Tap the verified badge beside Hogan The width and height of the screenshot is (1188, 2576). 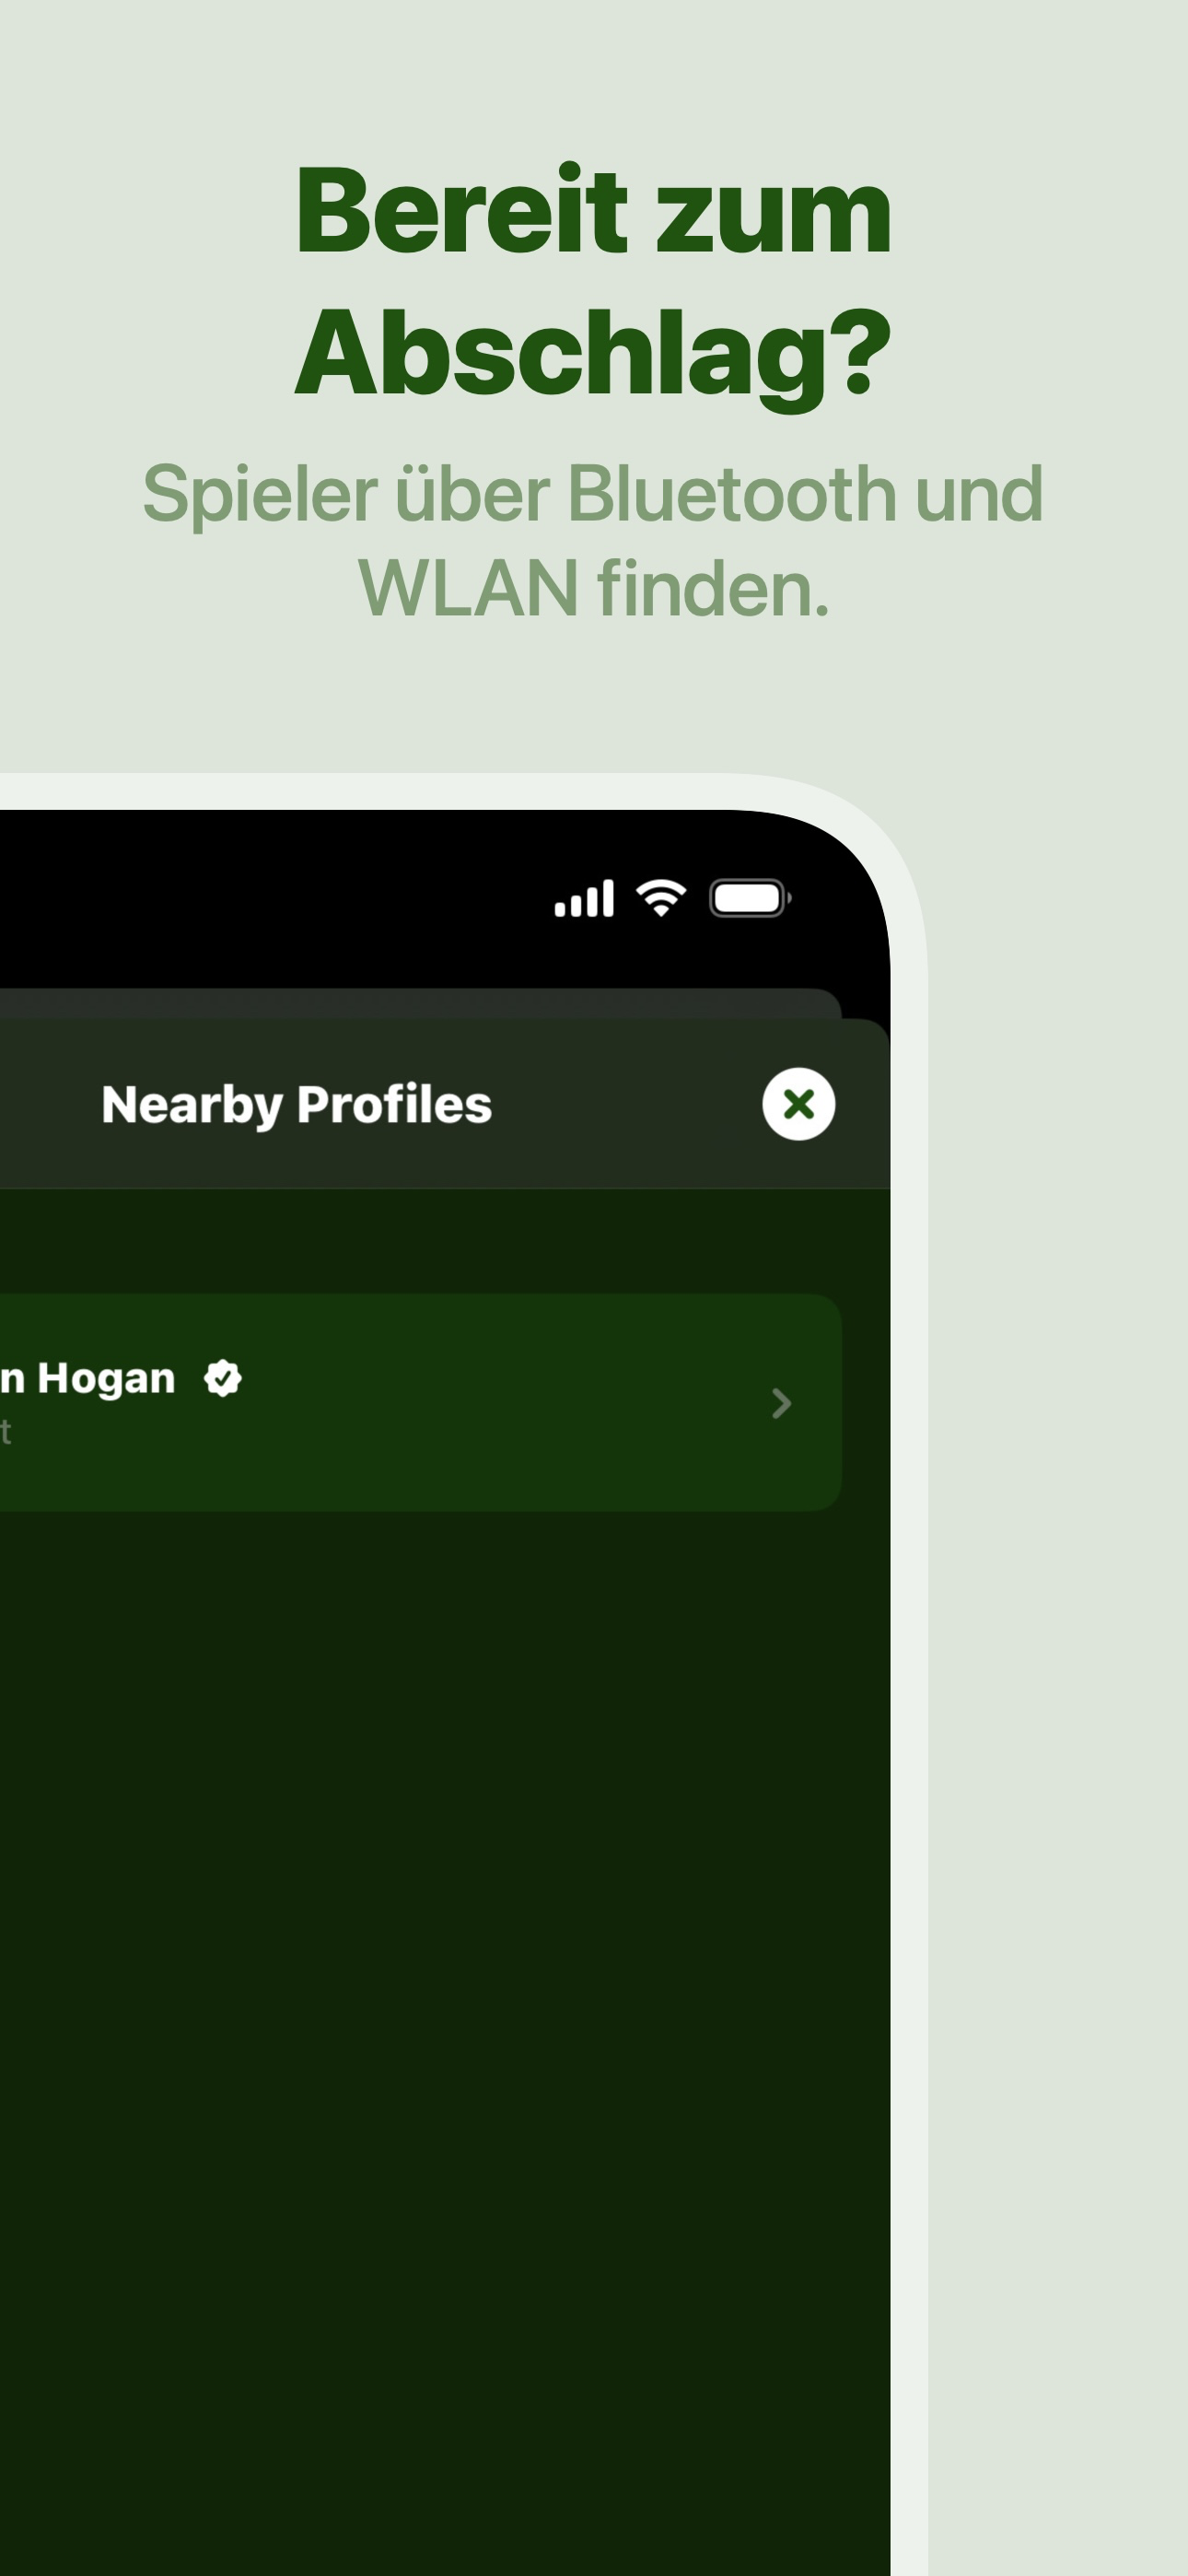click(222, 1378)
